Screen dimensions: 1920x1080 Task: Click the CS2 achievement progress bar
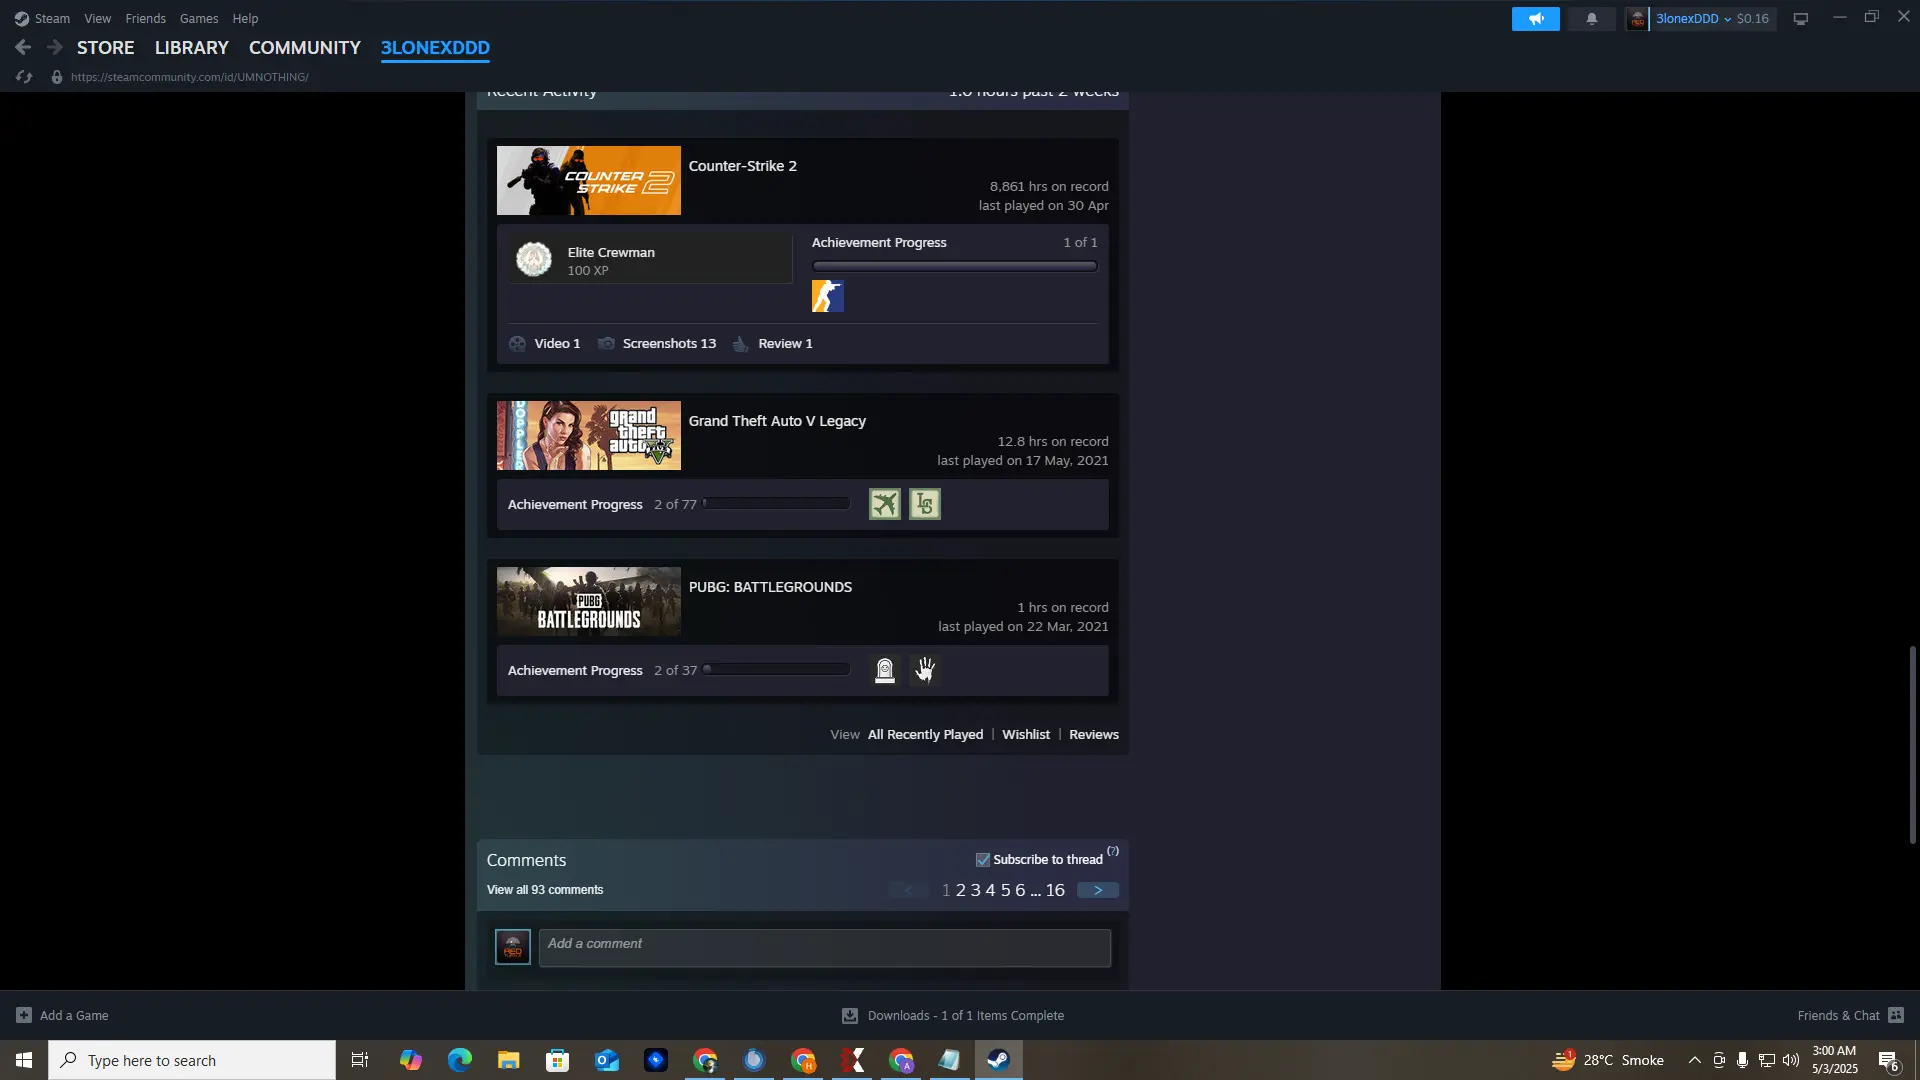pyautogui.click(x=954, y=266)
